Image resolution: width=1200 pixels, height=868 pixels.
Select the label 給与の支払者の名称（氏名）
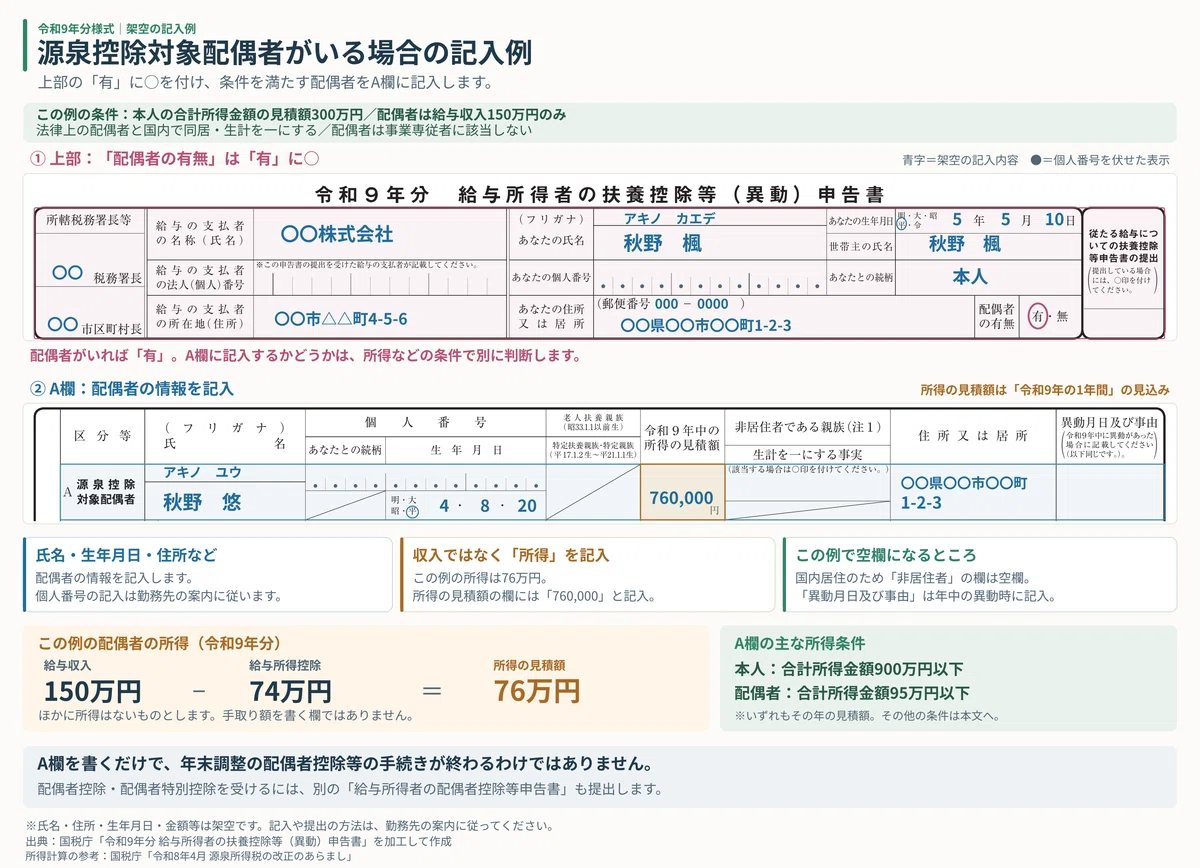pyautogui.click(x=200, y=234)
